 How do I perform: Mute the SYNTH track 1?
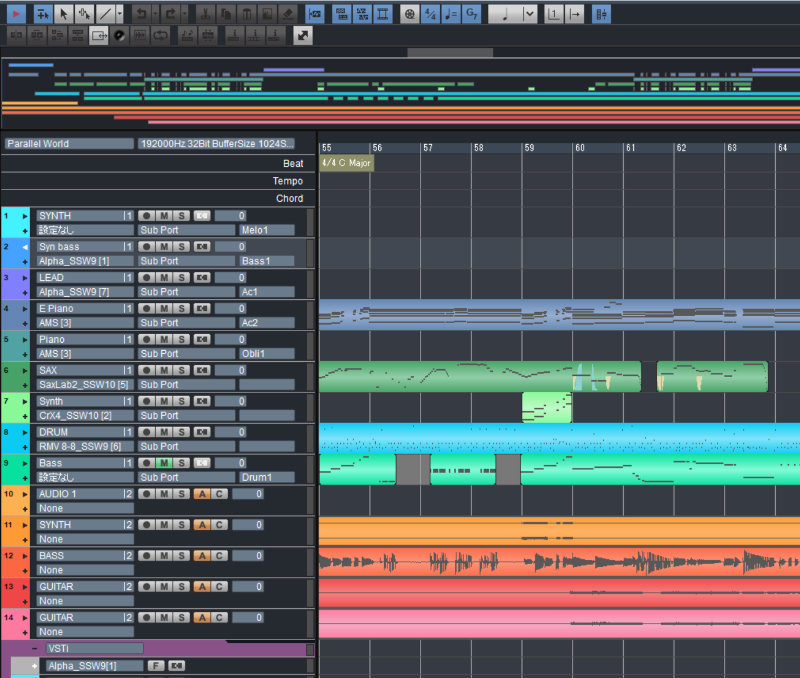[x=164, y=216]
